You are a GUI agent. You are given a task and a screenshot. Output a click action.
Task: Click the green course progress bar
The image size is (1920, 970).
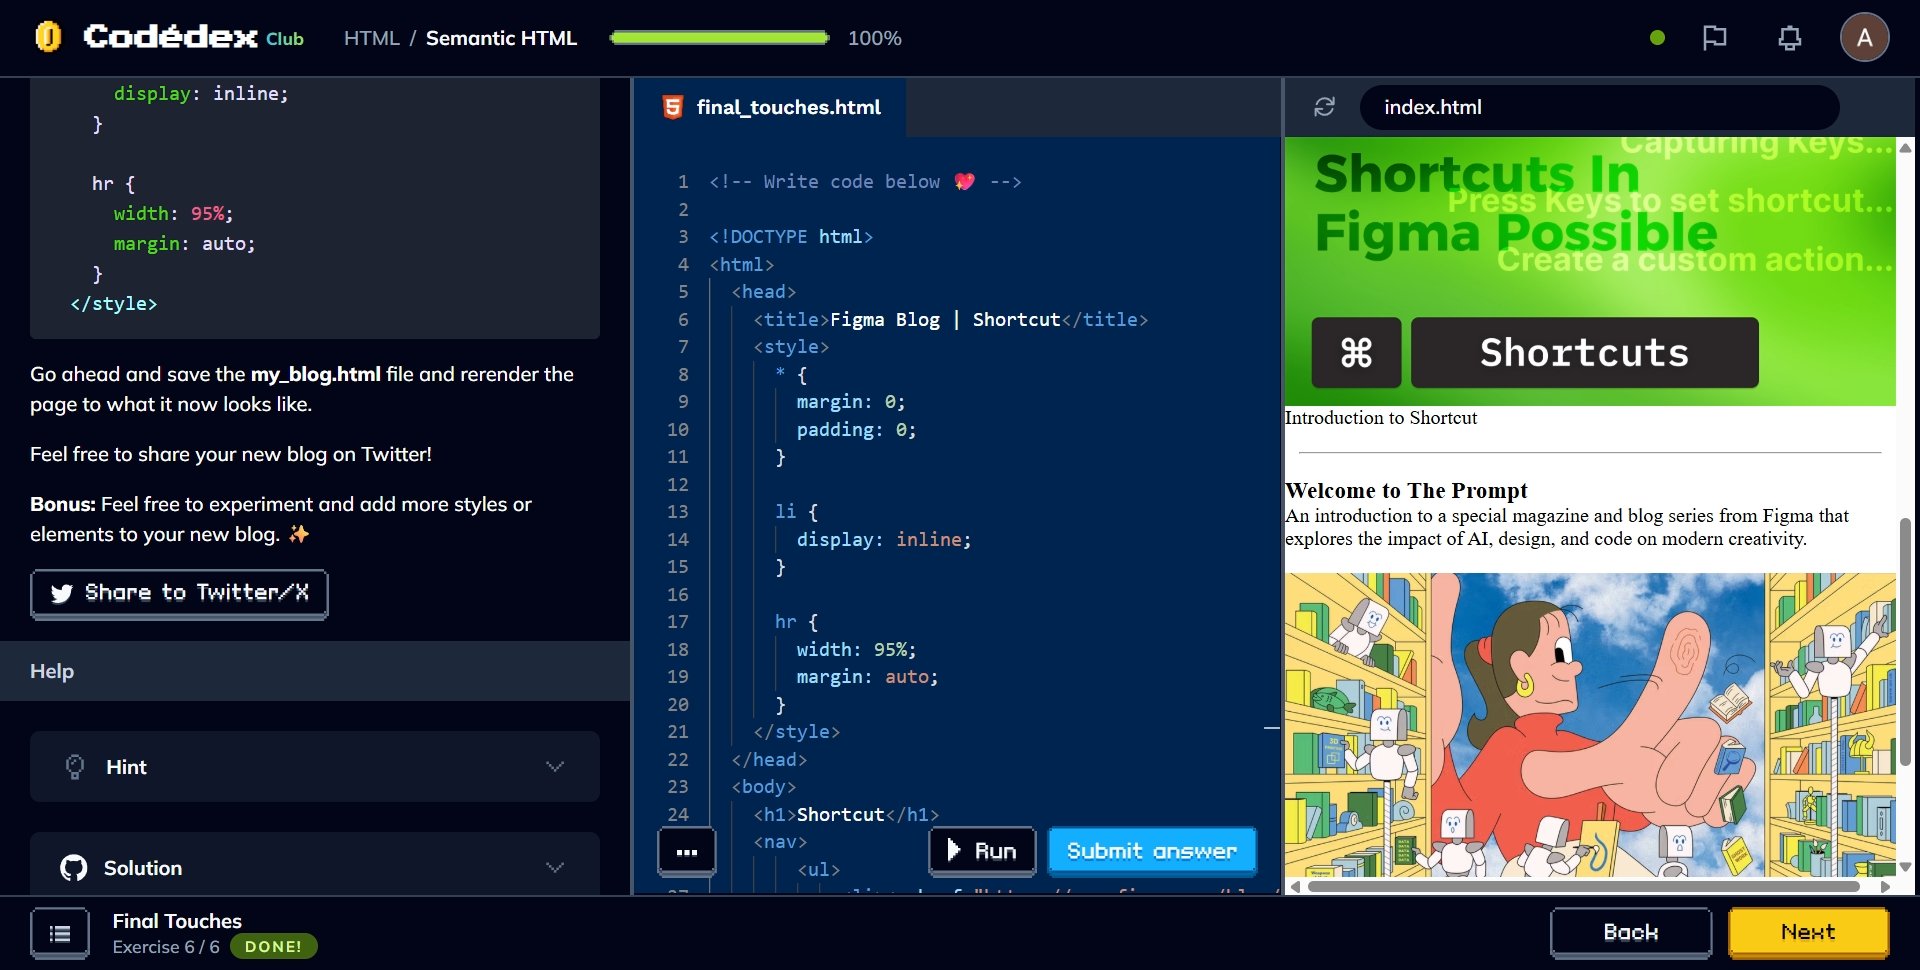[x=719, y=38]
